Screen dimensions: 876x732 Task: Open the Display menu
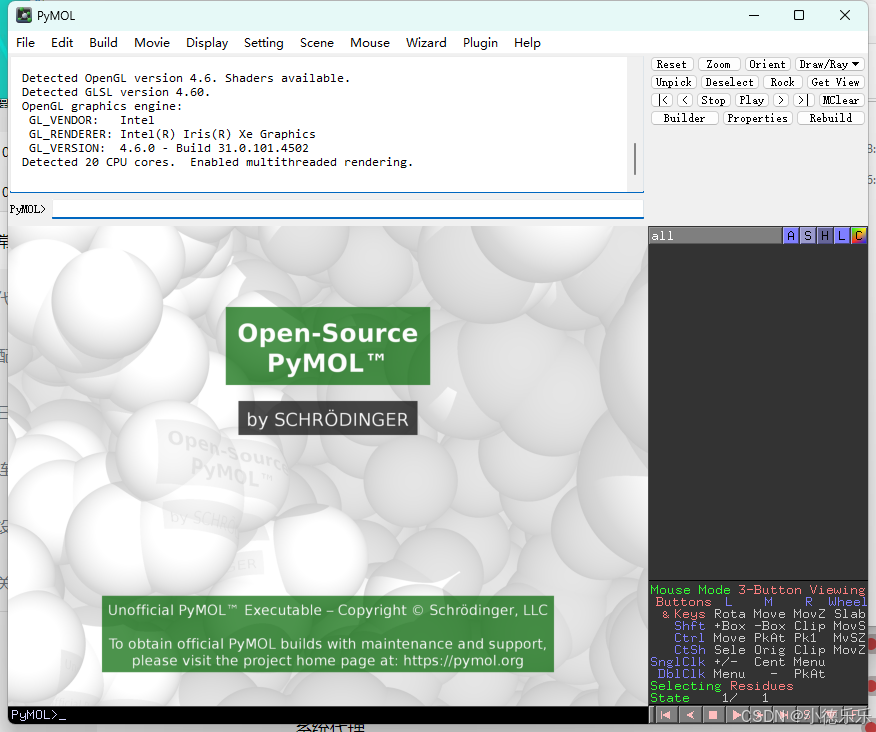[x=207, y=43]
